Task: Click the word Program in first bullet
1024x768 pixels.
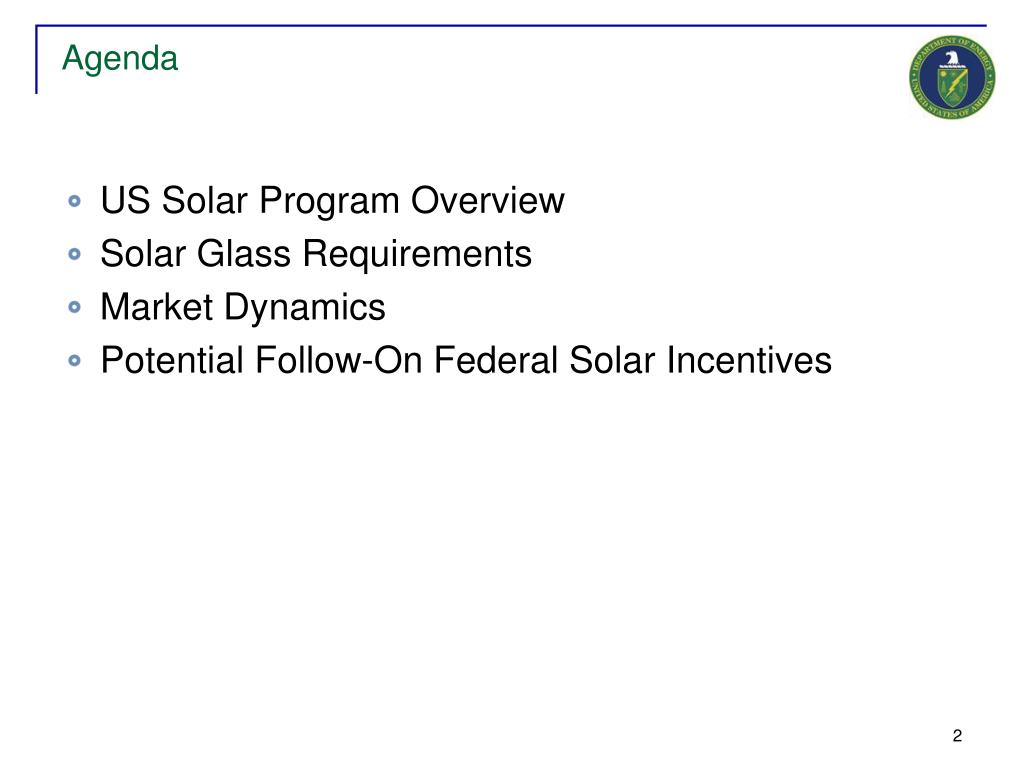Action: [329, 202]
